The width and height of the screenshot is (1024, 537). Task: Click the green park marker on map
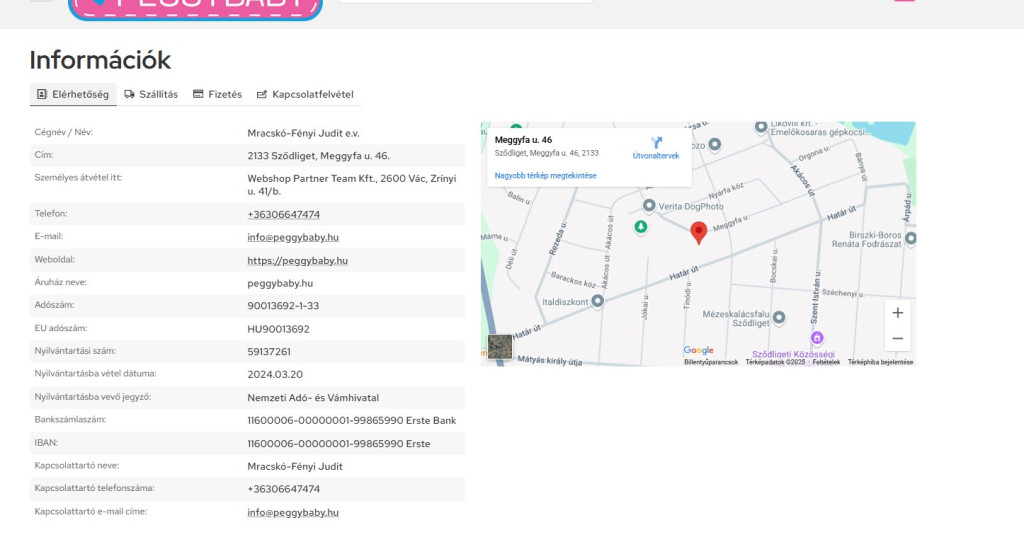(641, 227)
